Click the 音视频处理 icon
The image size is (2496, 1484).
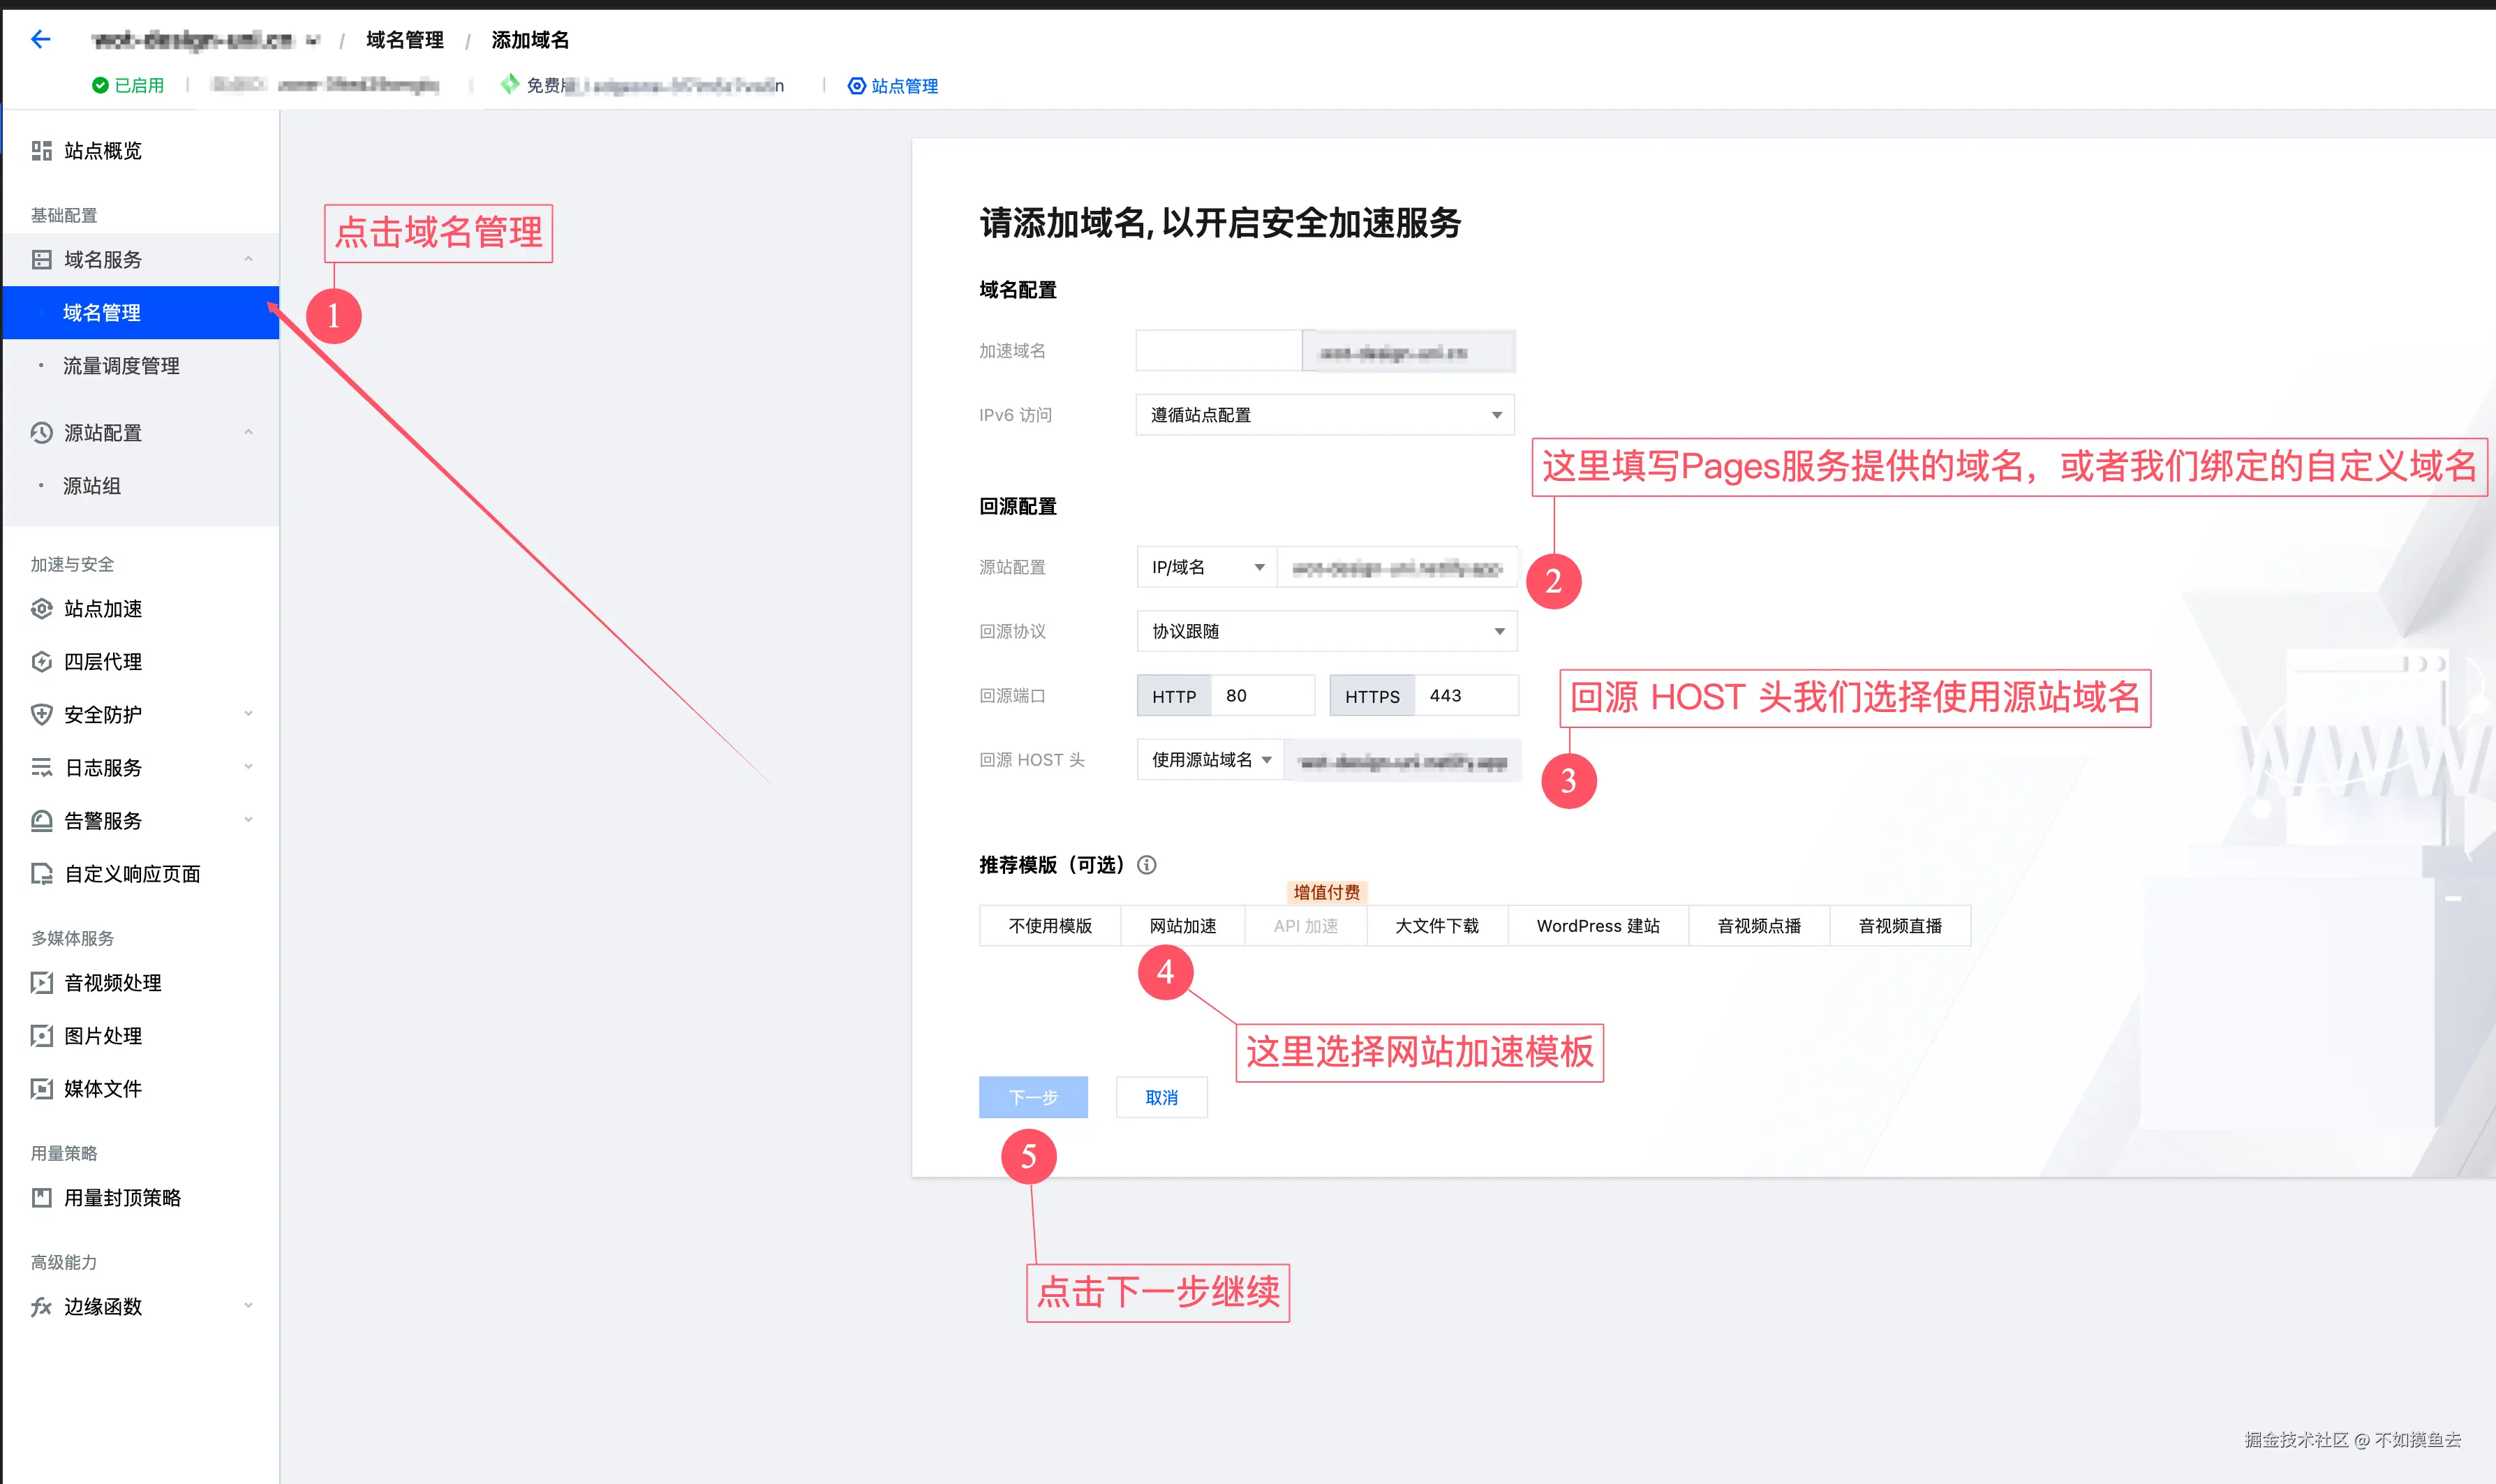(41, 983)
